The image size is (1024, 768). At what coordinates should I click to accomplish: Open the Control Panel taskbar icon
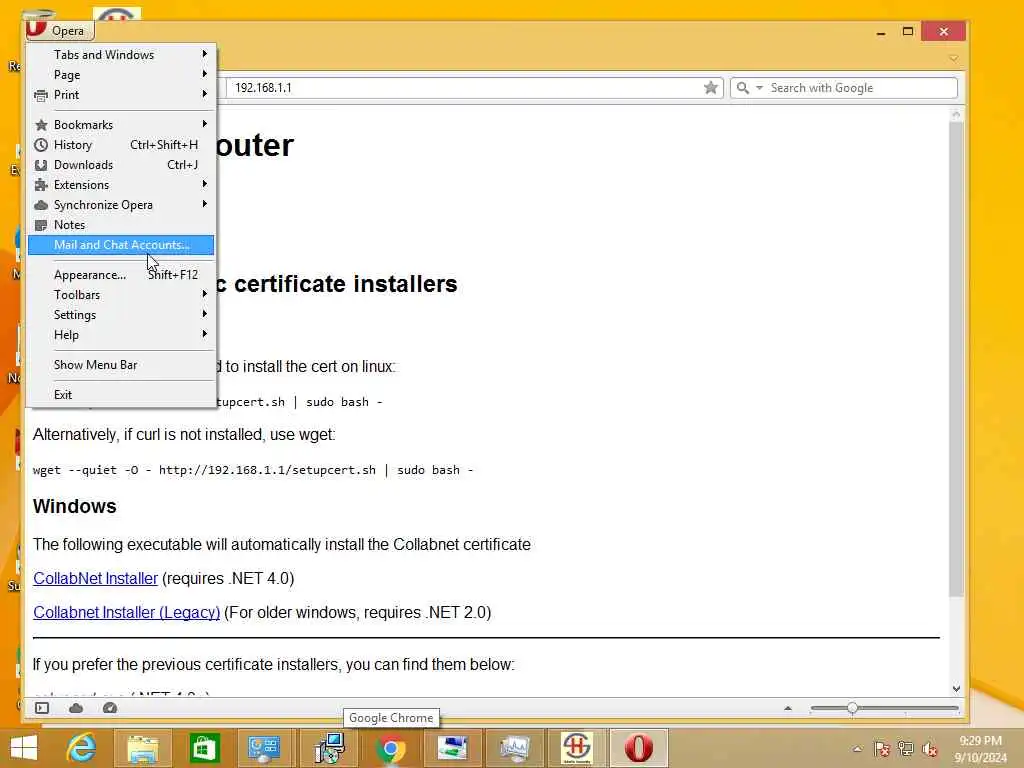264,748
